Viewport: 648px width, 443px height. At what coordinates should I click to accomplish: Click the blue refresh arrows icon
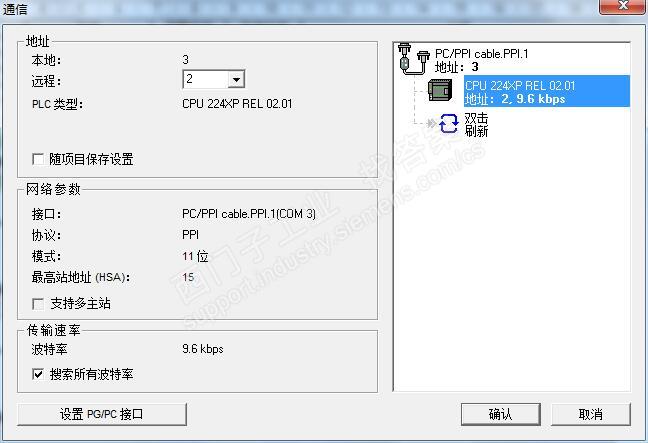pos(449,123)
